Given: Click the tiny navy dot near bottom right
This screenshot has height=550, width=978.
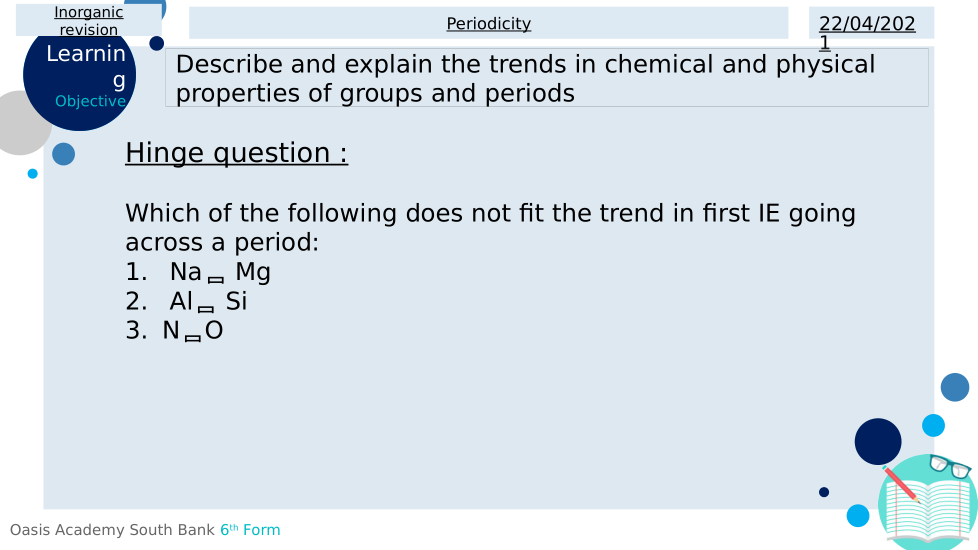Looking at the screenshot, I should [824, 492].
